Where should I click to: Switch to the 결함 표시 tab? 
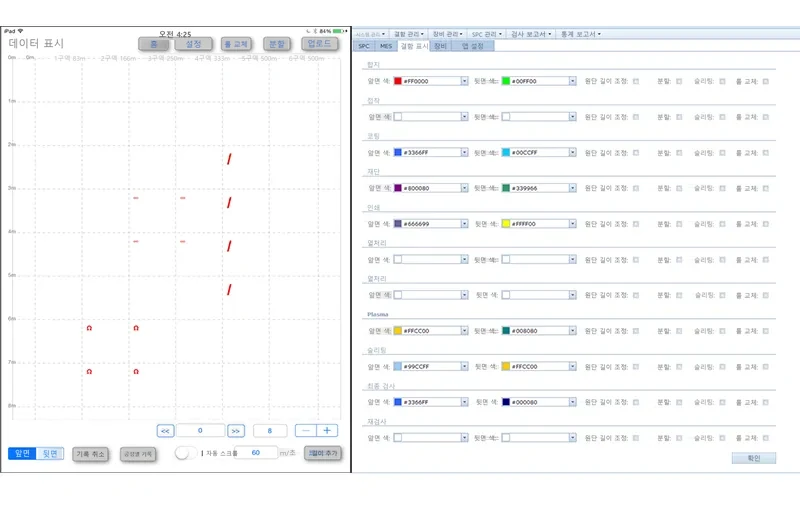414,46
